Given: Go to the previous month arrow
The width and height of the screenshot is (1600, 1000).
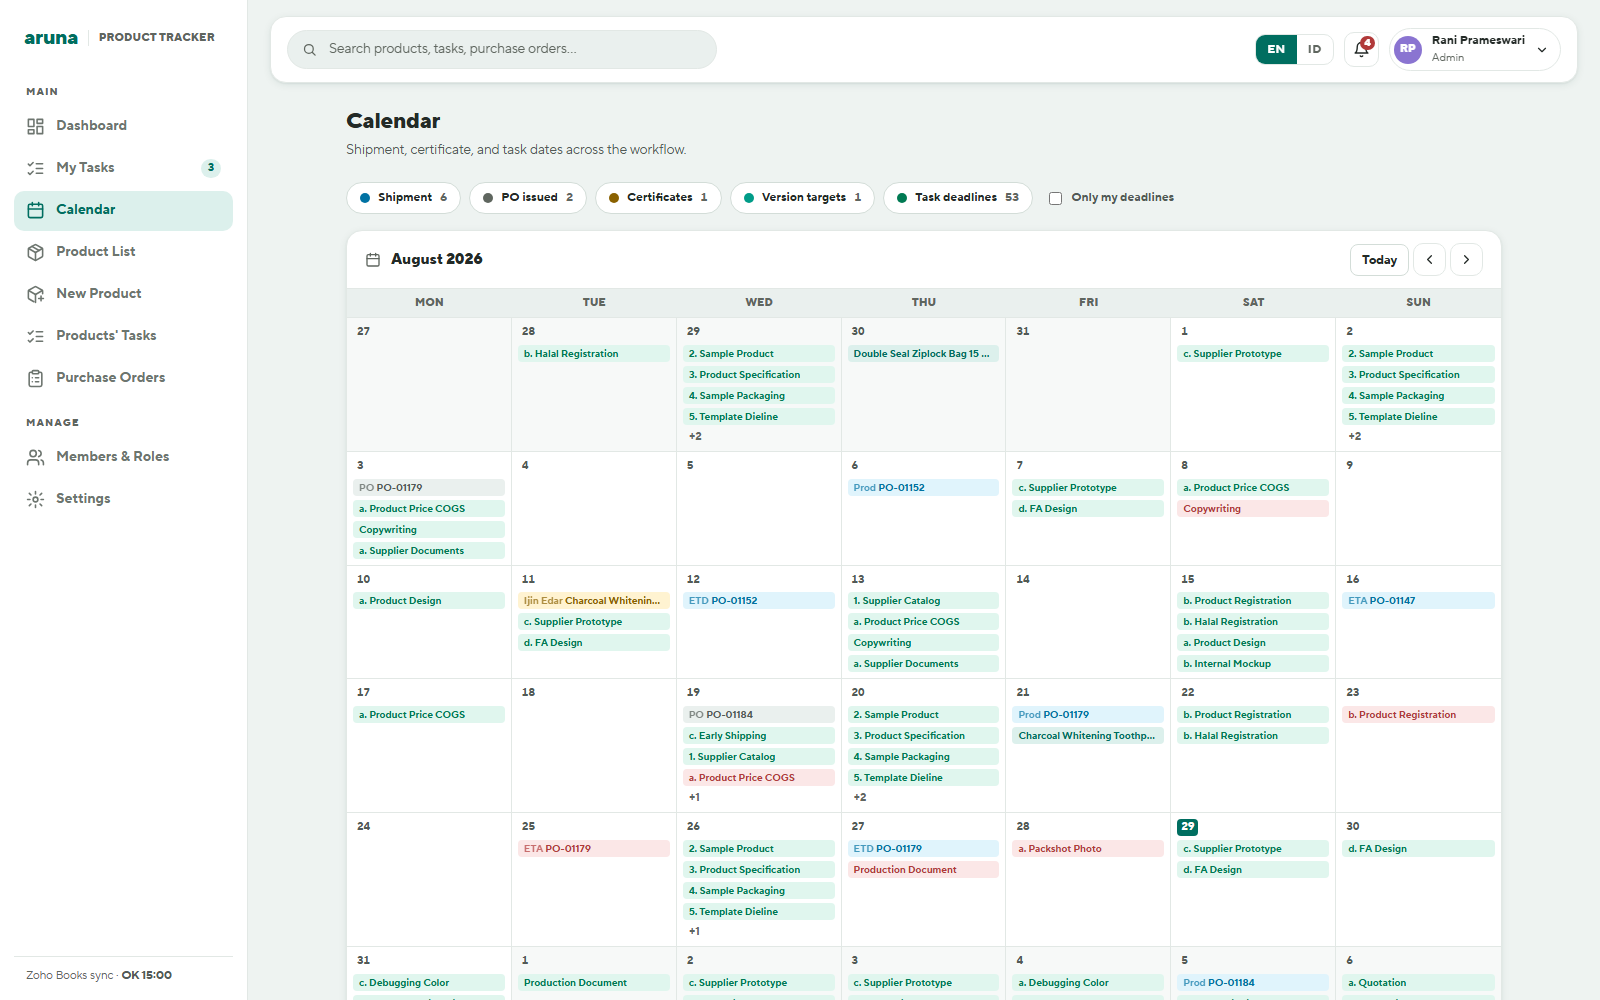Looking at the screenshot, I should (1430, 260).
